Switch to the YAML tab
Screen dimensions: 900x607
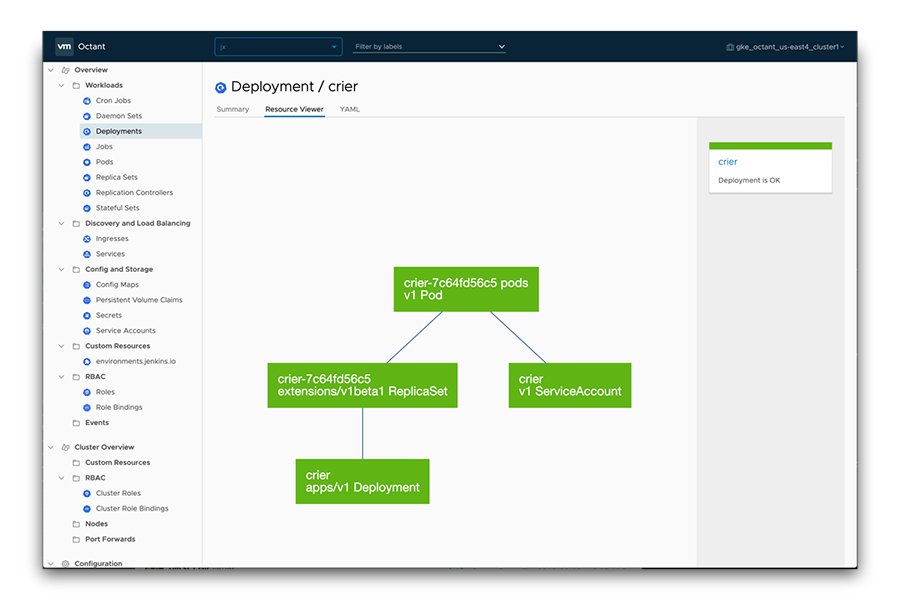[x=349, y=109]
